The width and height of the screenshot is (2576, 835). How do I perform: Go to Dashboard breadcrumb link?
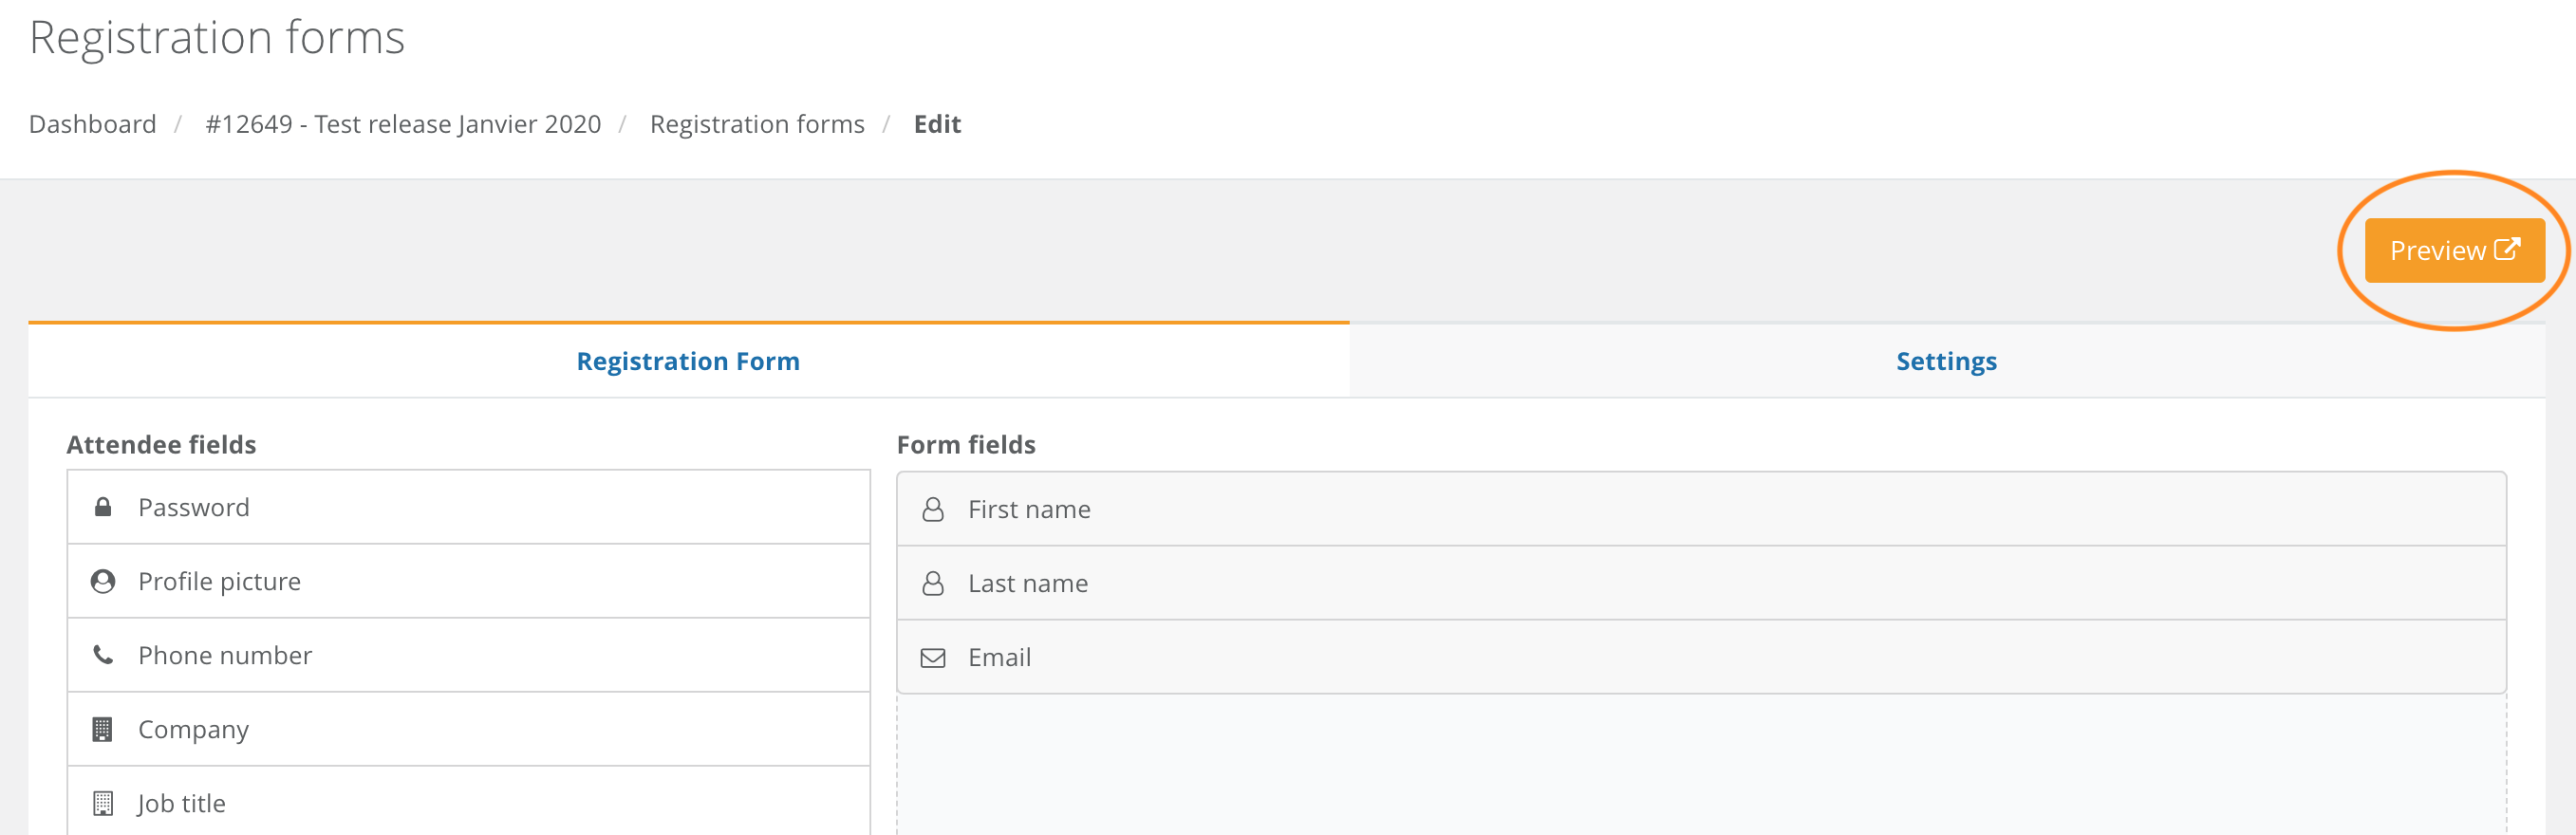click(93, 124)
